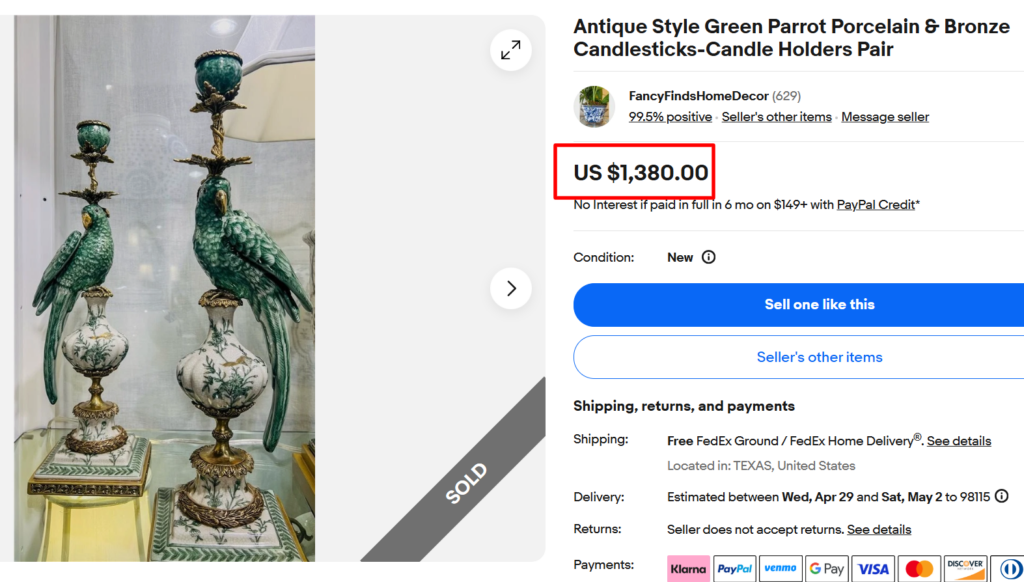Select the Klarna payment icon
This screenshot has width=1024, height=582.
pyautogui.click(x=688, y=568)
